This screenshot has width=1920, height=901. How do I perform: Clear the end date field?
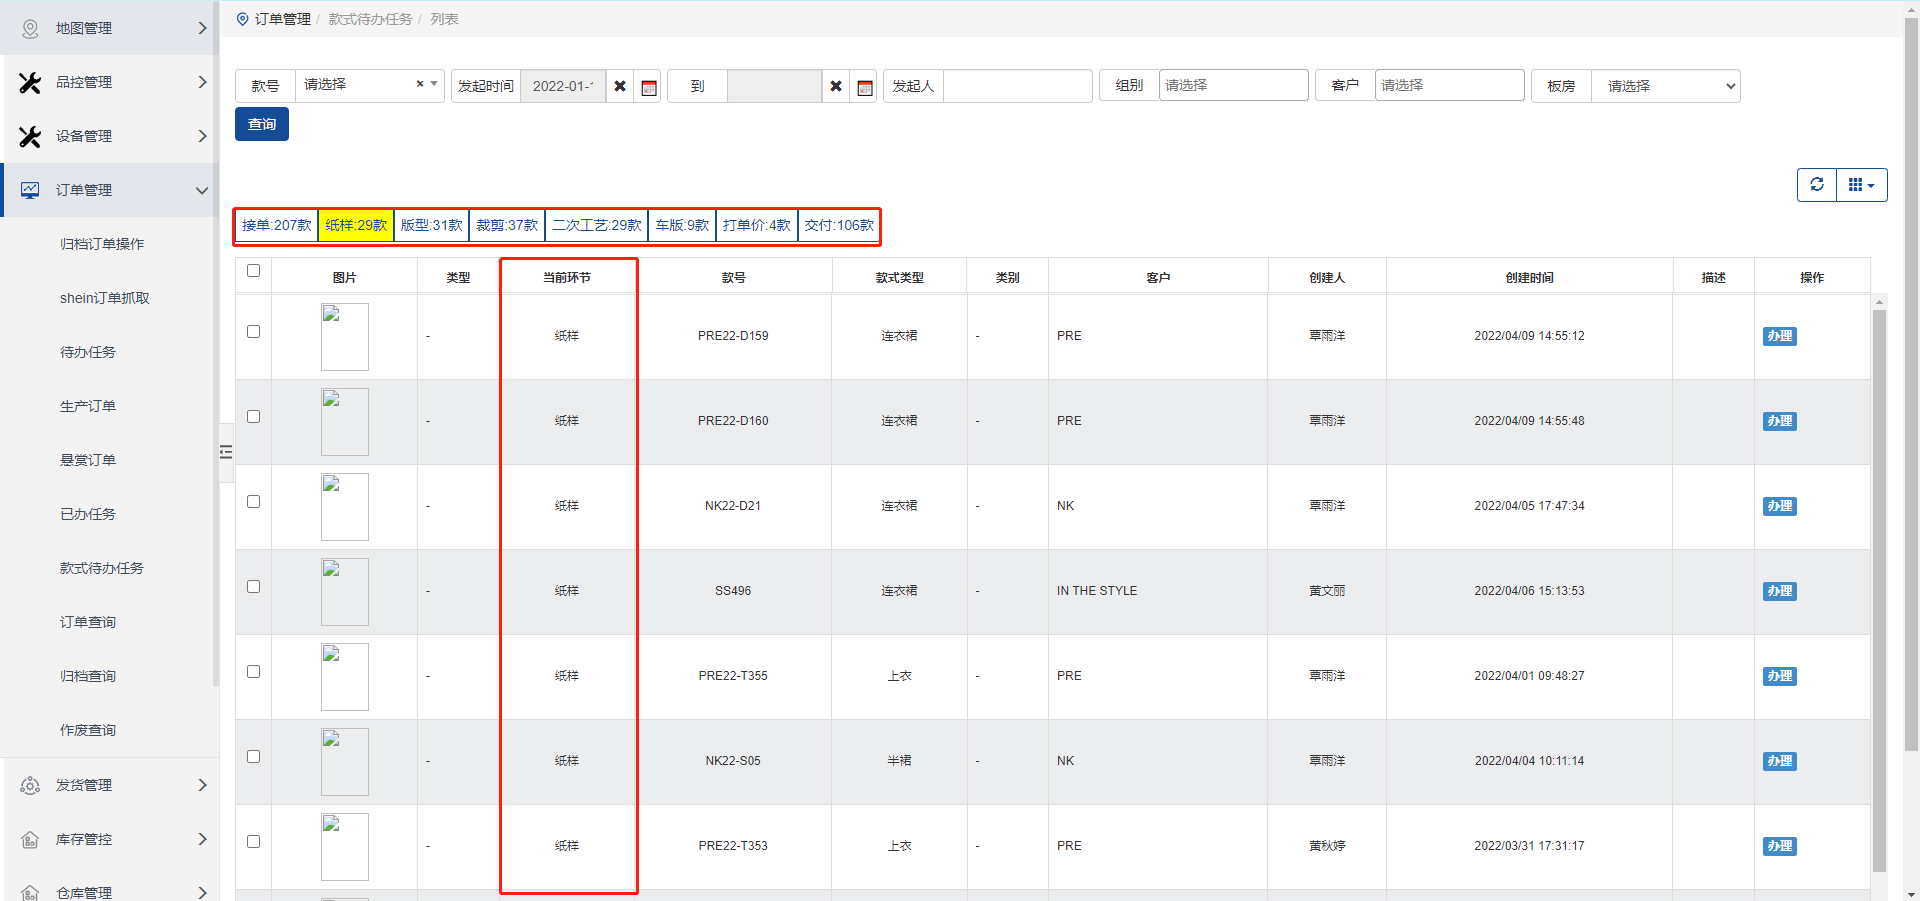(x=836, y=87)
